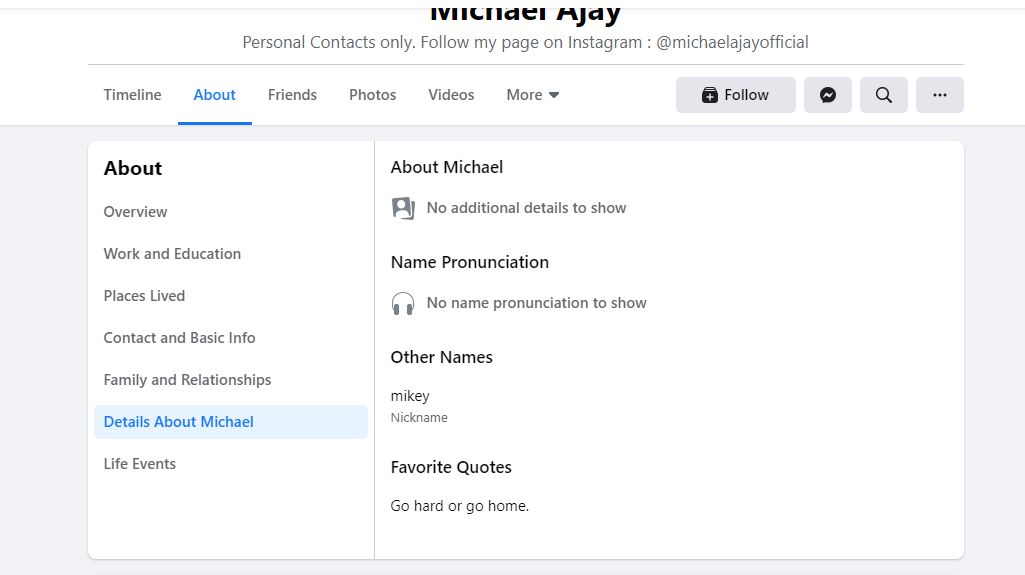This screenshot has width=1025, height=575.
Task: Open Life Events section
Action: pyautogui.click(x=139, y=464)
